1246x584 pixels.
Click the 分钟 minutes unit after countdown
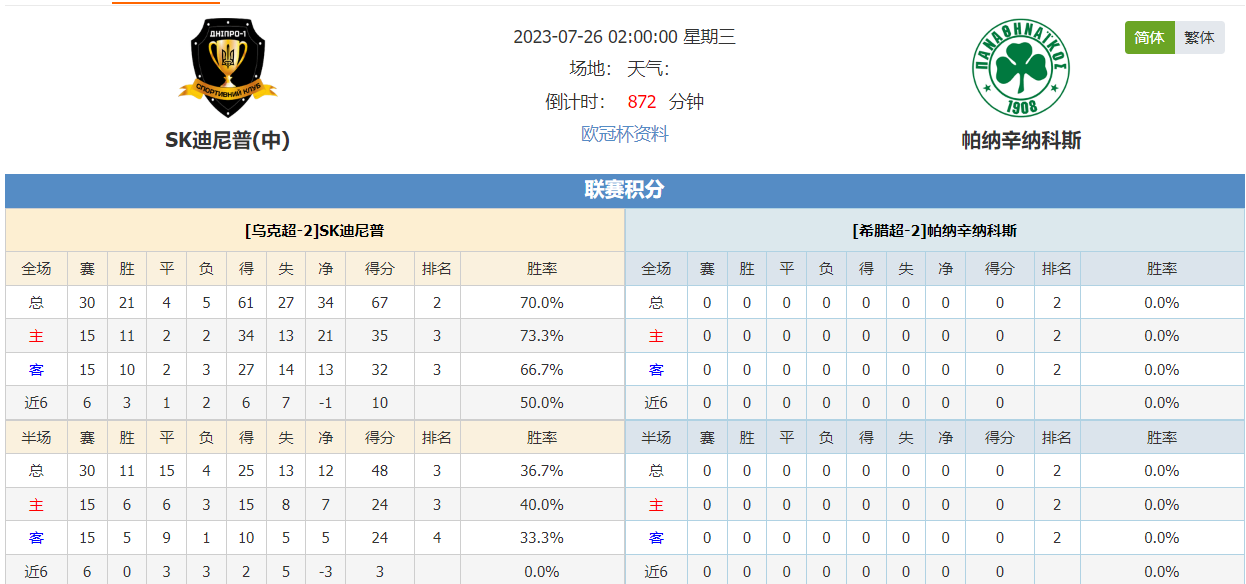coord(686,102)
